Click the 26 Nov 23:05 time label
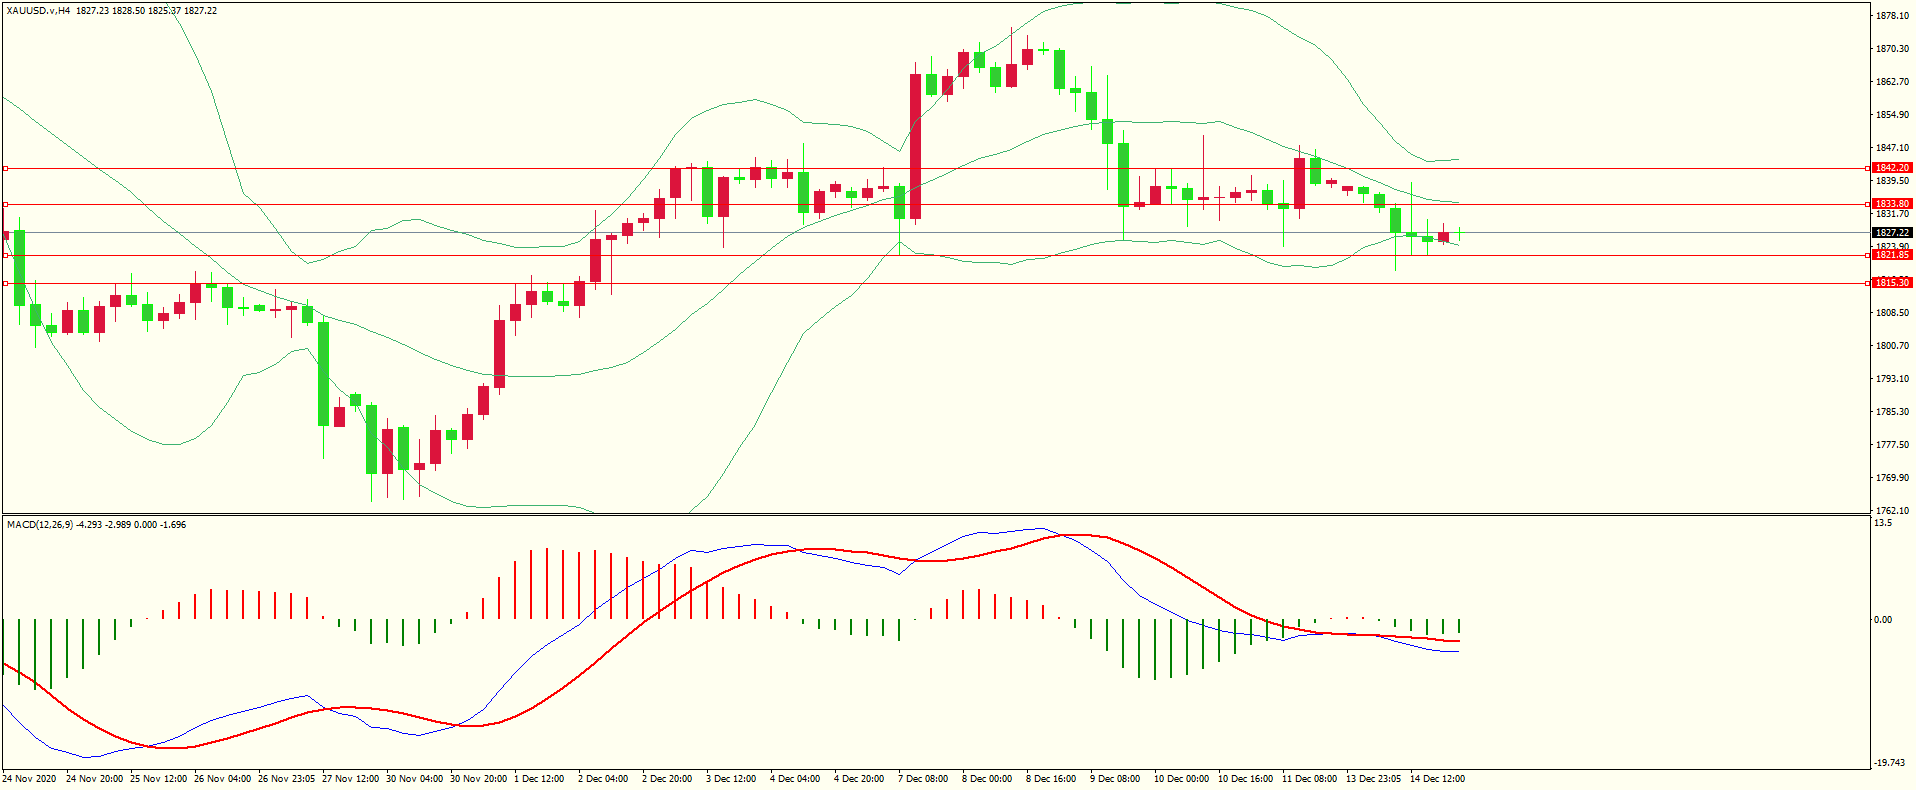 (286, 779)
